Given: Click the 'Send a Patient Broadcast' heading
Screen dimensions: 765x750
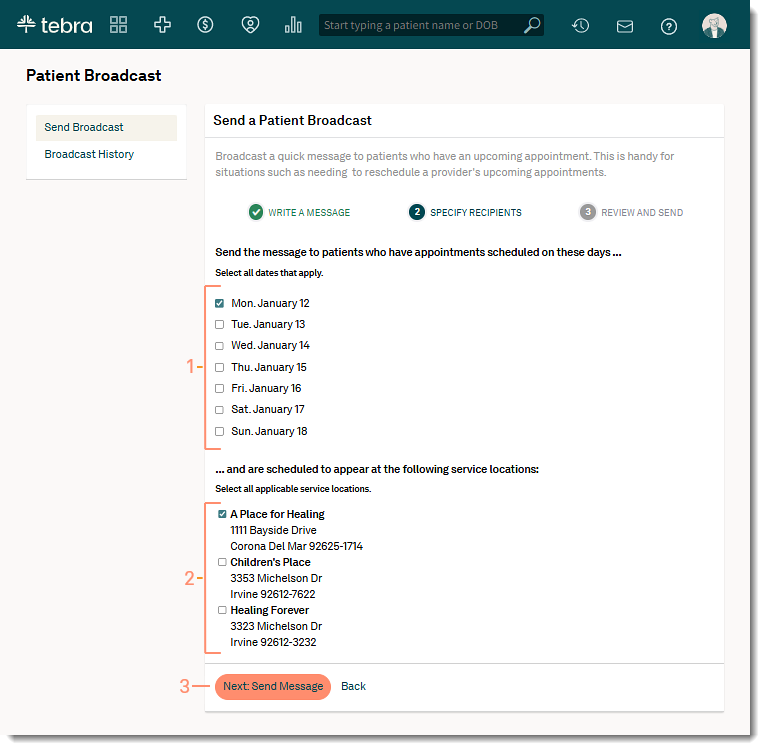Looking at the screenshot, I should (x=293, y=121).
